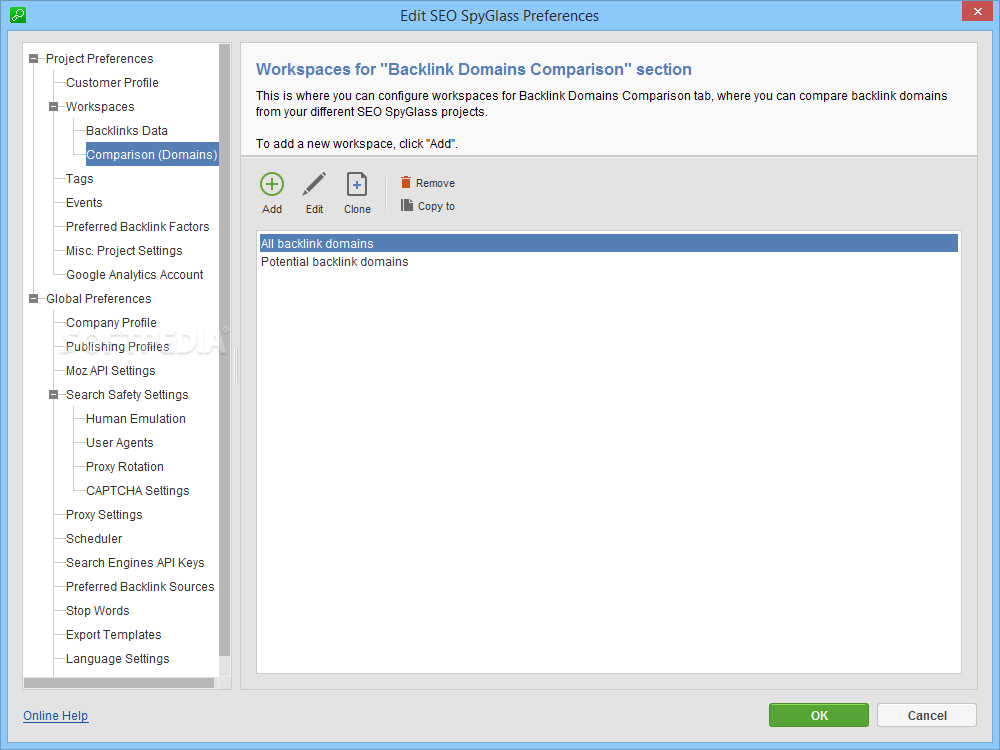Open Preferred Backlink Sources
Image resolution: width=1000 pixels, height=750 pixels.
point(140,587)
